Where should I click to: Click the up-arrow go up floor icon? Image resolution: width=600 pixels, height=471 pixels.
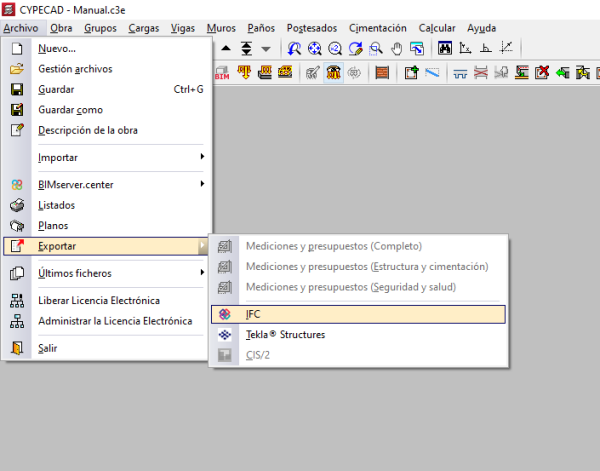click(226, 48)
